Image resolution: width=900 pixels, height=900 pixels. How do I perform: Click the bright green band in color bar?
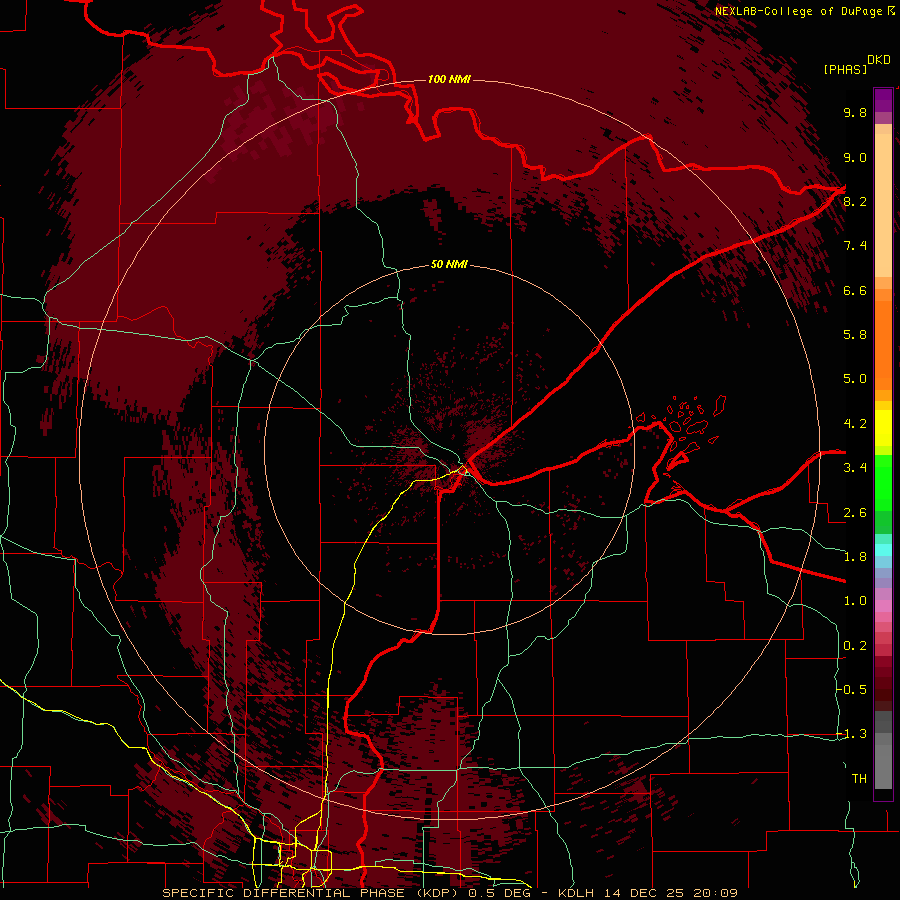(x=883, y=482)
